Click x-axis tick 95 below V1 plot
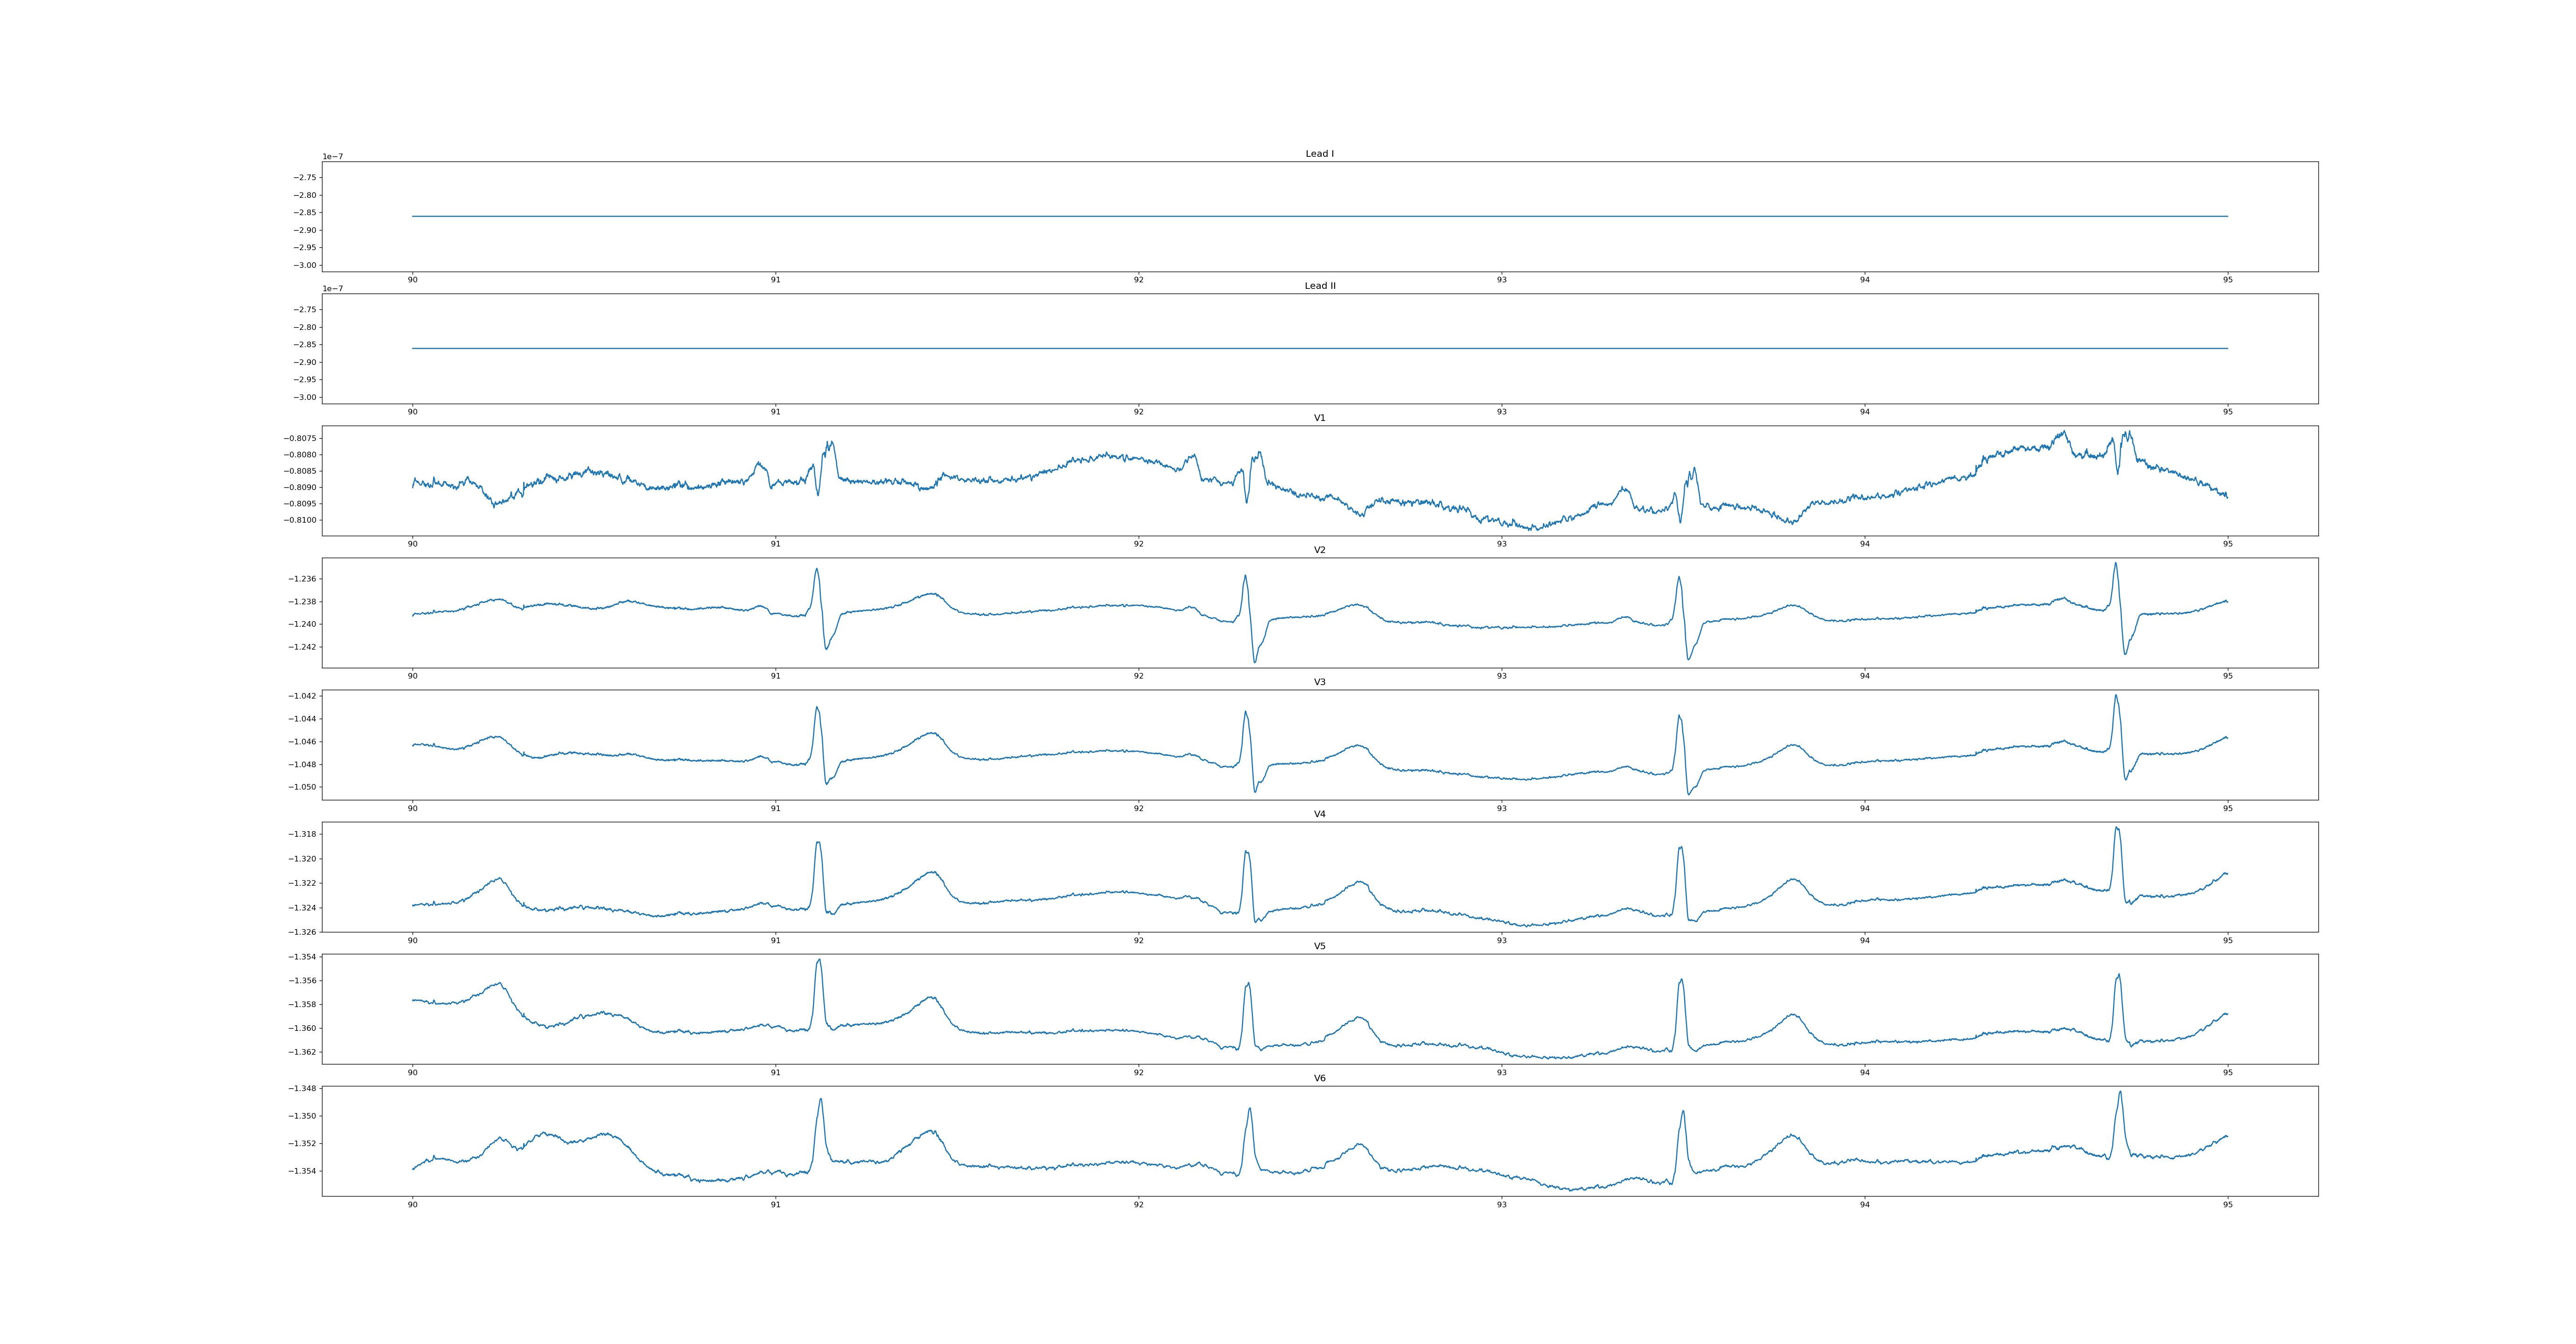 point(2227,544)
